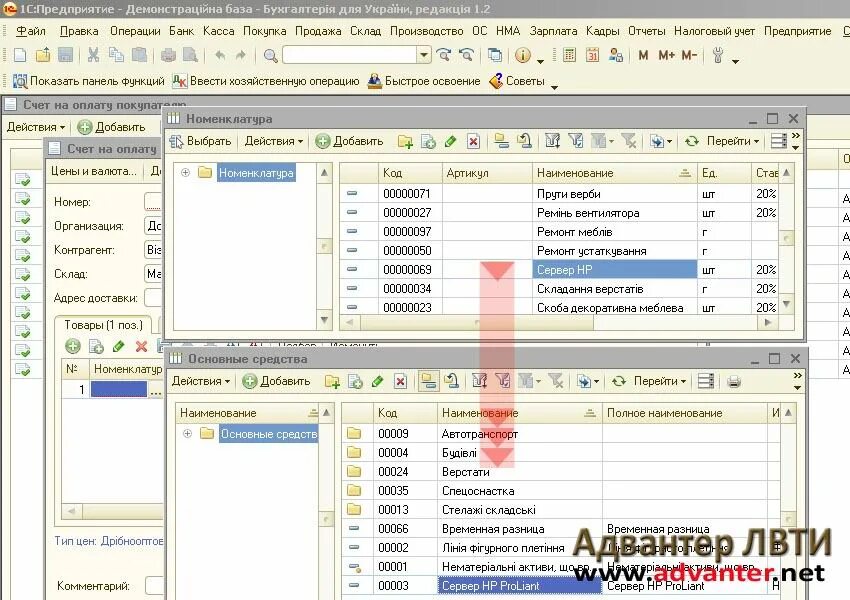Click Выбрать button in Номенклатура window
This screenshot has width=850, height=600.
click(x=200, y=141)
